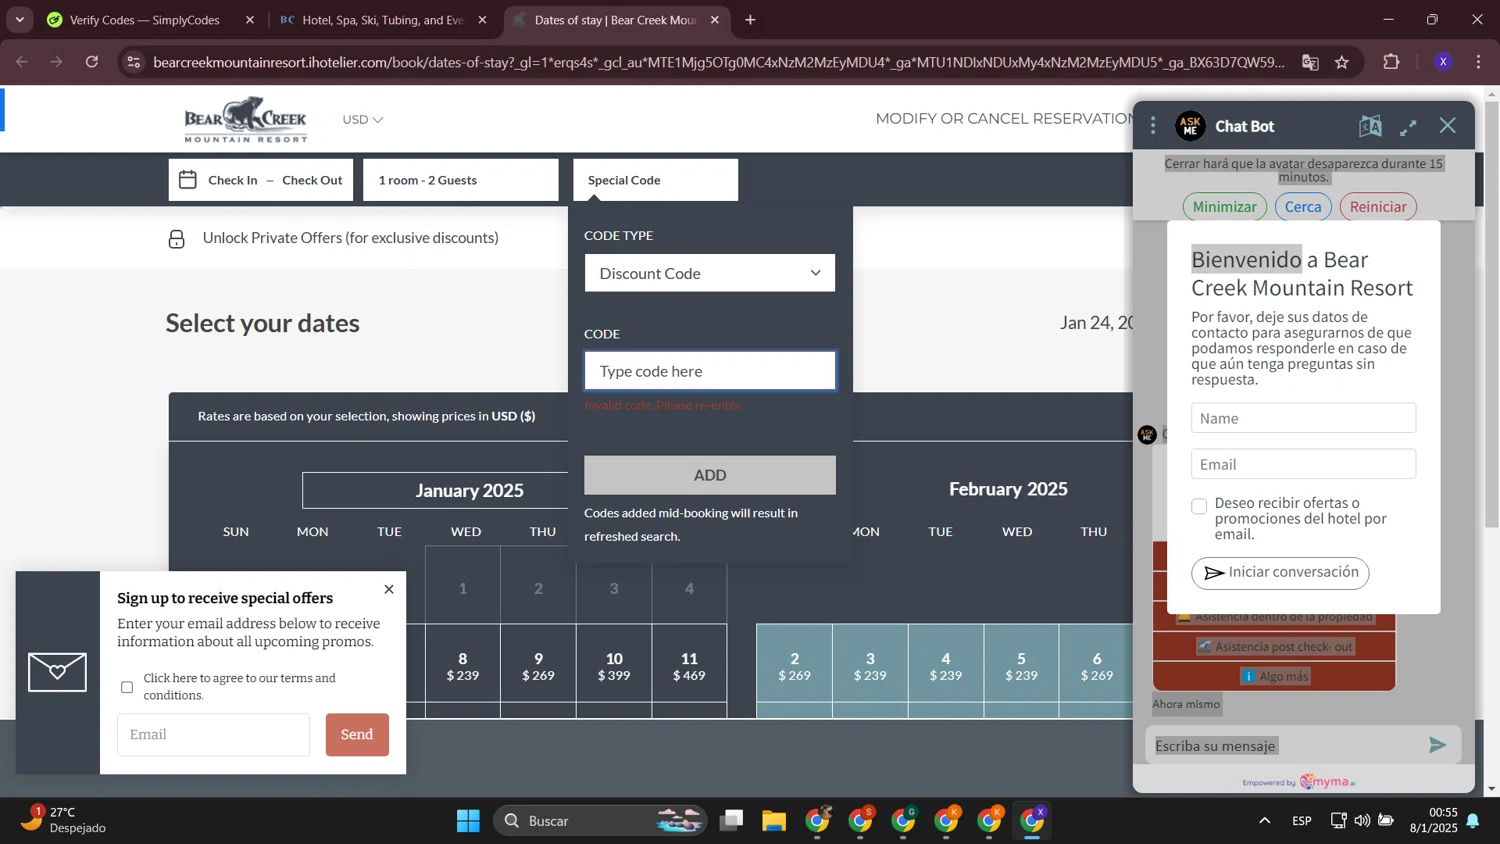The width and height of the screenshot is (1500, 844).
Task: Show hidden system tray icons
Action: [1264, 821]
